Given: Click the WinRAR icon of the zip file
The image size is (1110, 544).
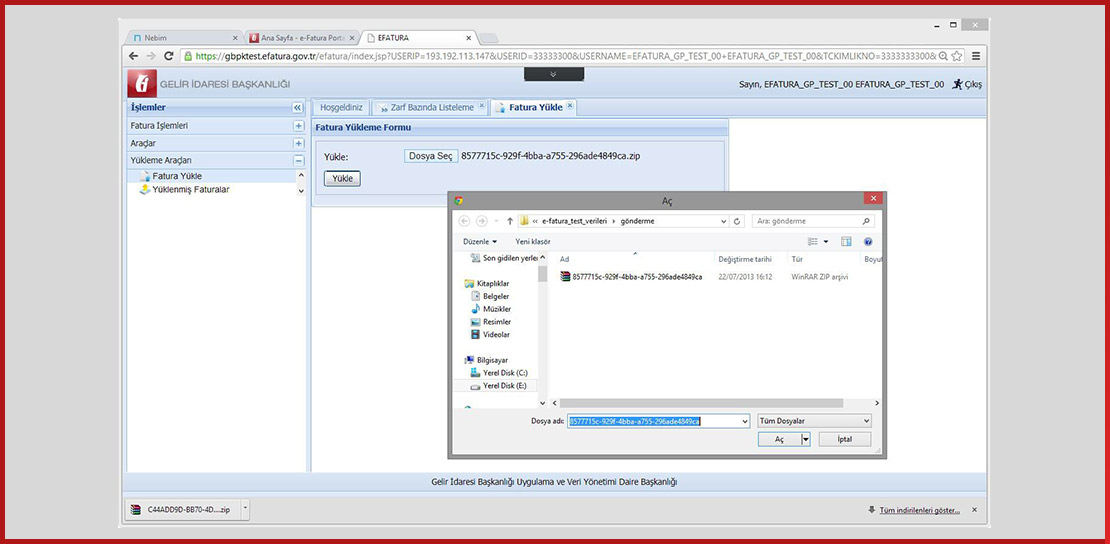Looking at the screenshot, I should [x=565, y=276].
